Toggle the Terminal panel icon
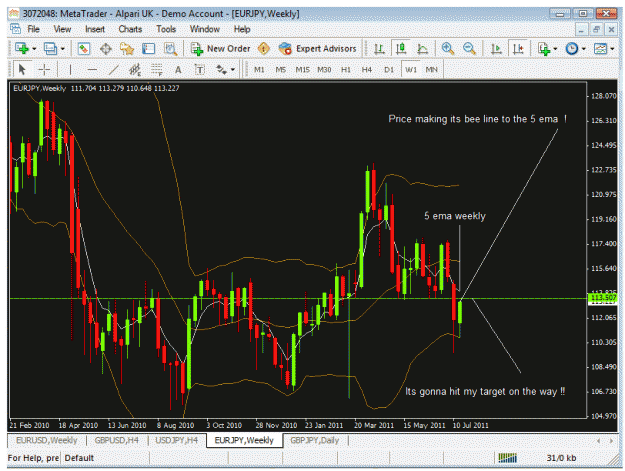Image resolution: width=625 pixels, height=471 pixels. point(148,49)
